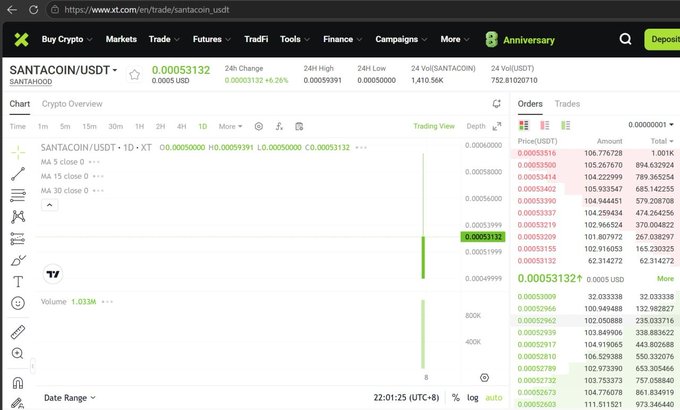Open the SANTAHOOD token link
This screenshot has height=410, width=680.
(31, 82)
